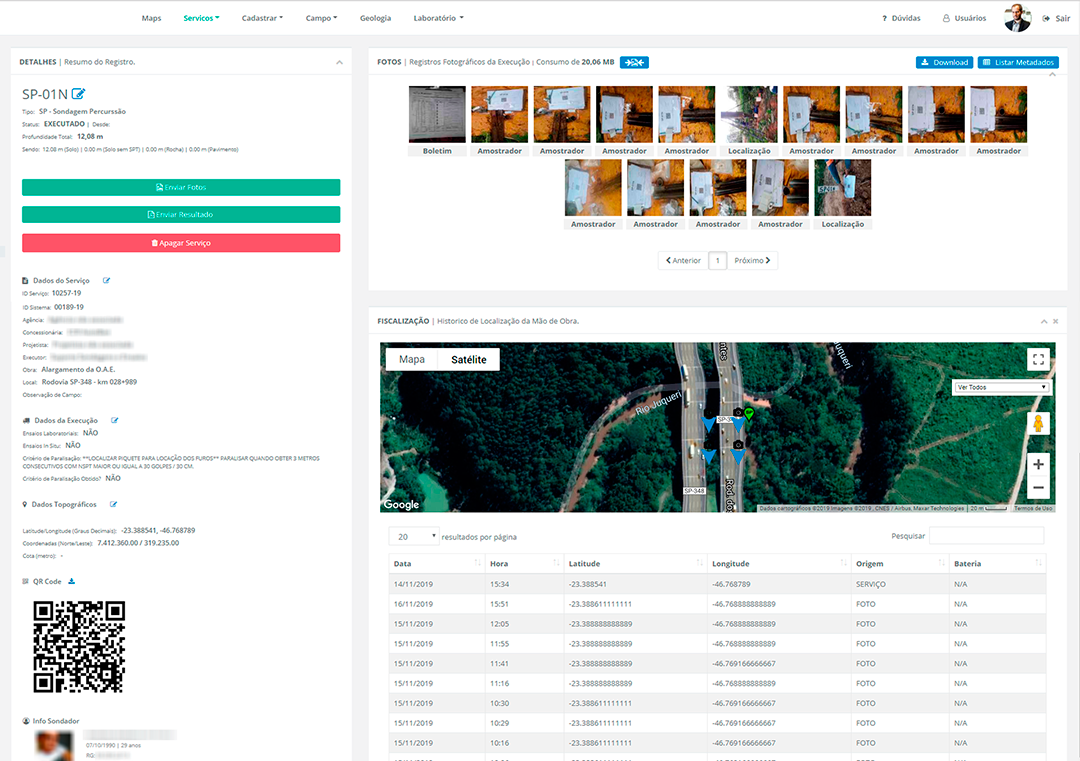
Task: Select the 14/11/2019 table row date
Action: point(413,584)
